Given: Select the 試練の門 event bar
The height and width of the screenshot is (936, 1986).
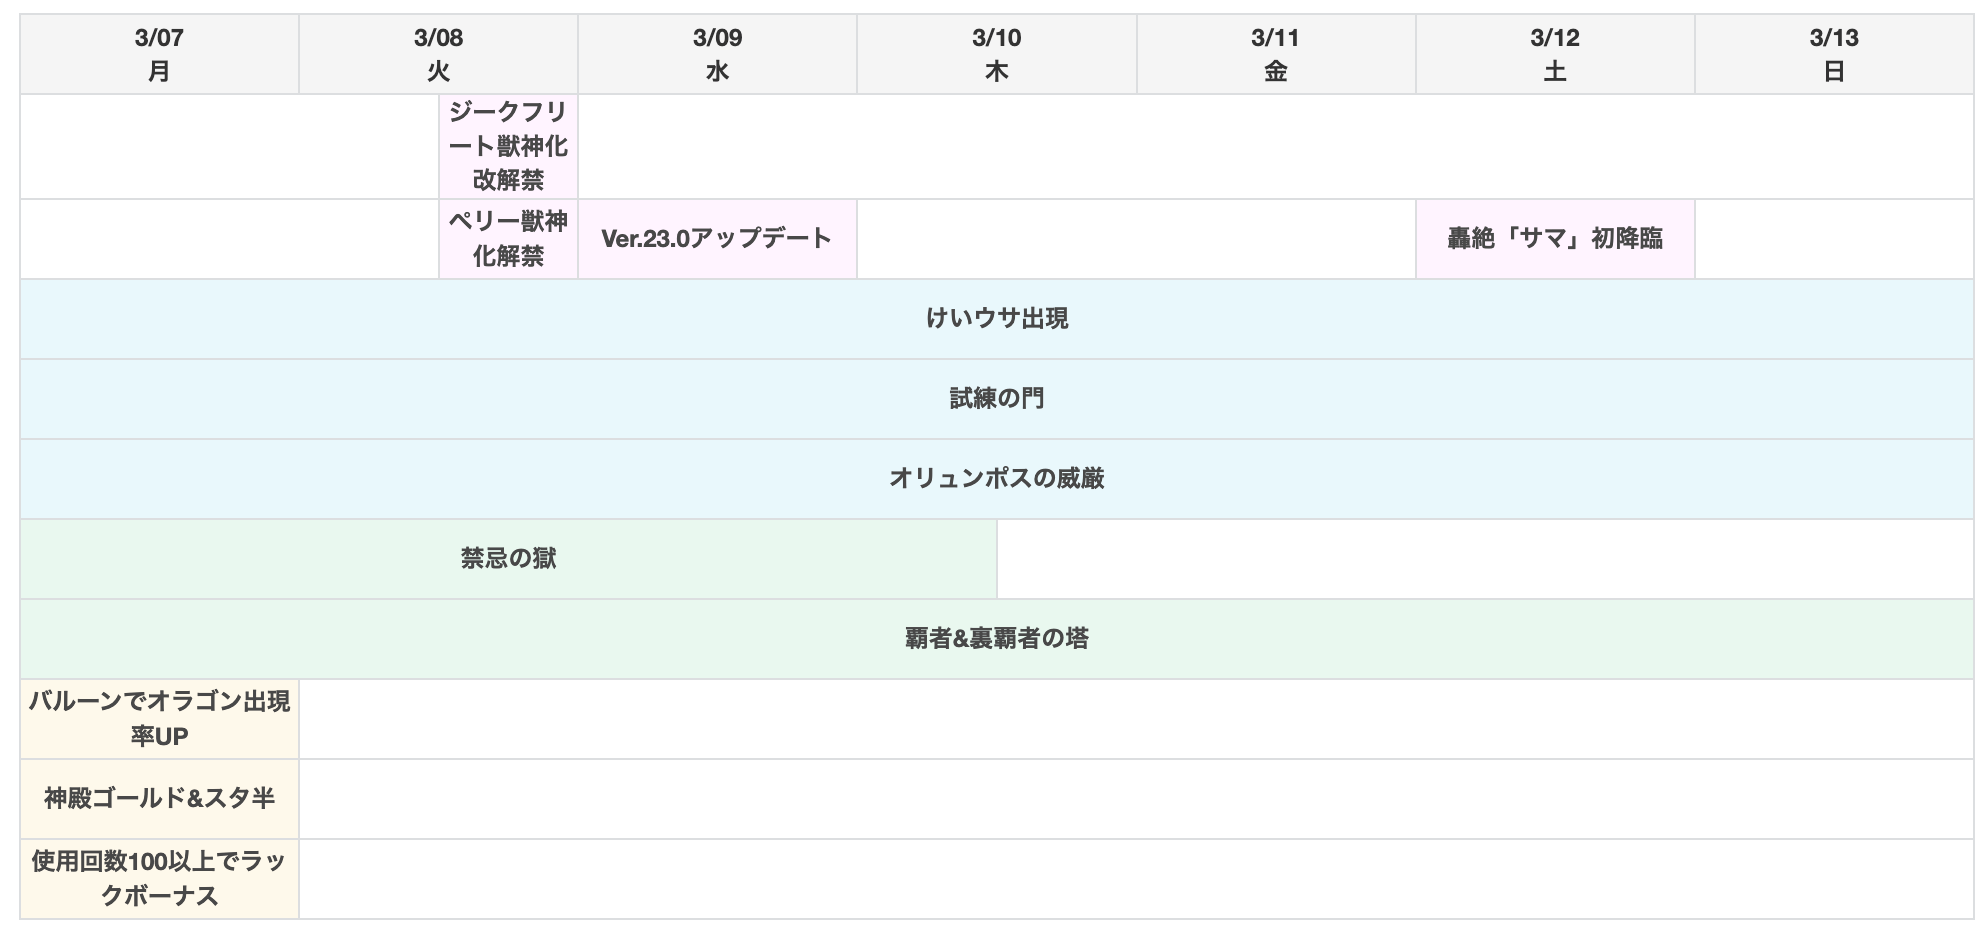Looking at the screenshot, I should 996,399.
